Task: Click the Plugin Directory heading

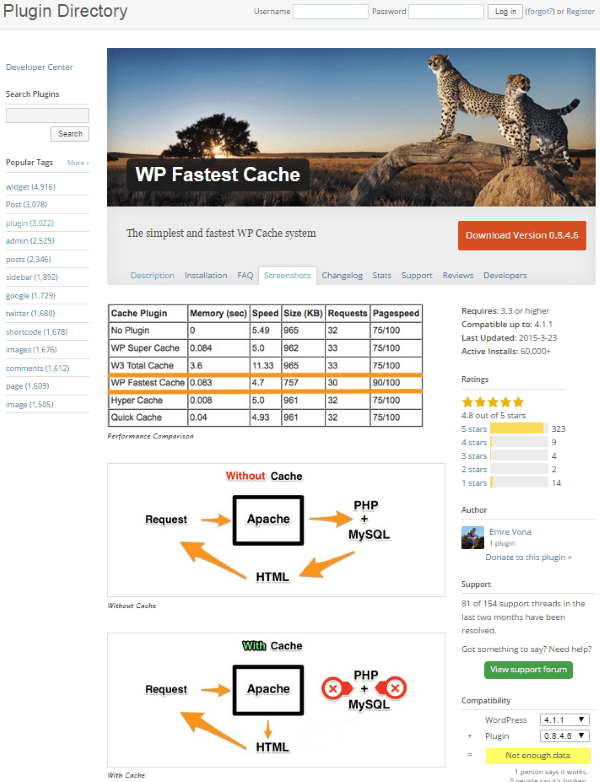Action: pos(65,11)
